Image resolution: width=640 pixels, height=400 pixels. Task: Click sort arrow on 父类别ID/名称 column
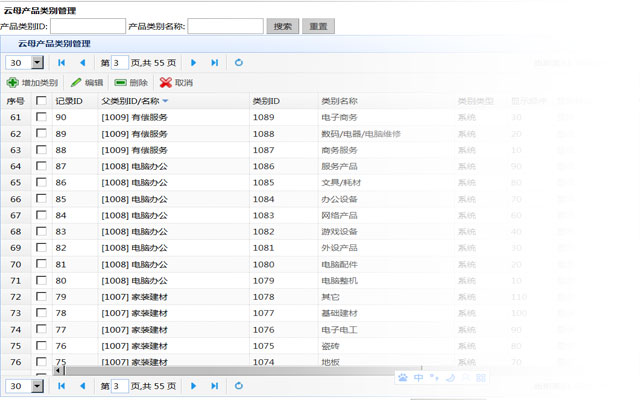click(166, 101)
